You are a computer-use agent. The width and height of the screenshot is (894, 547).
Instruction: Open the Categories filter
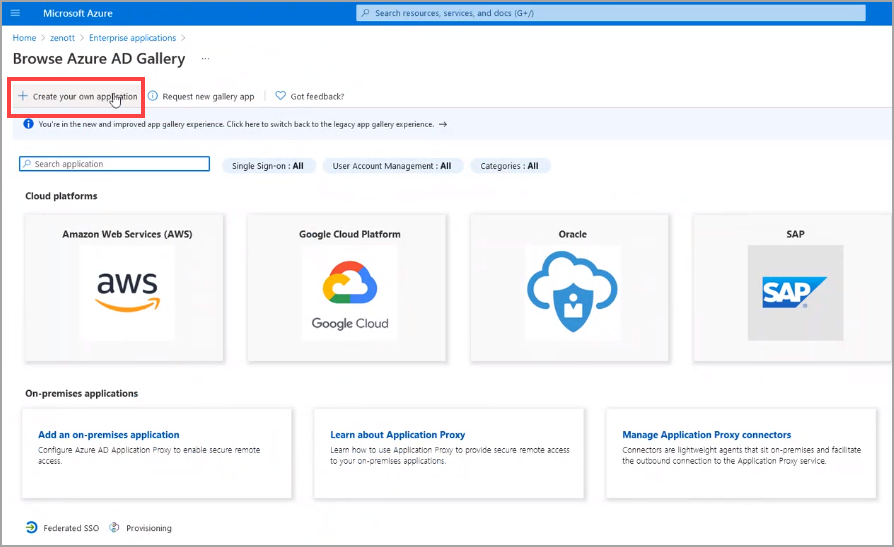tap(509, 166)
